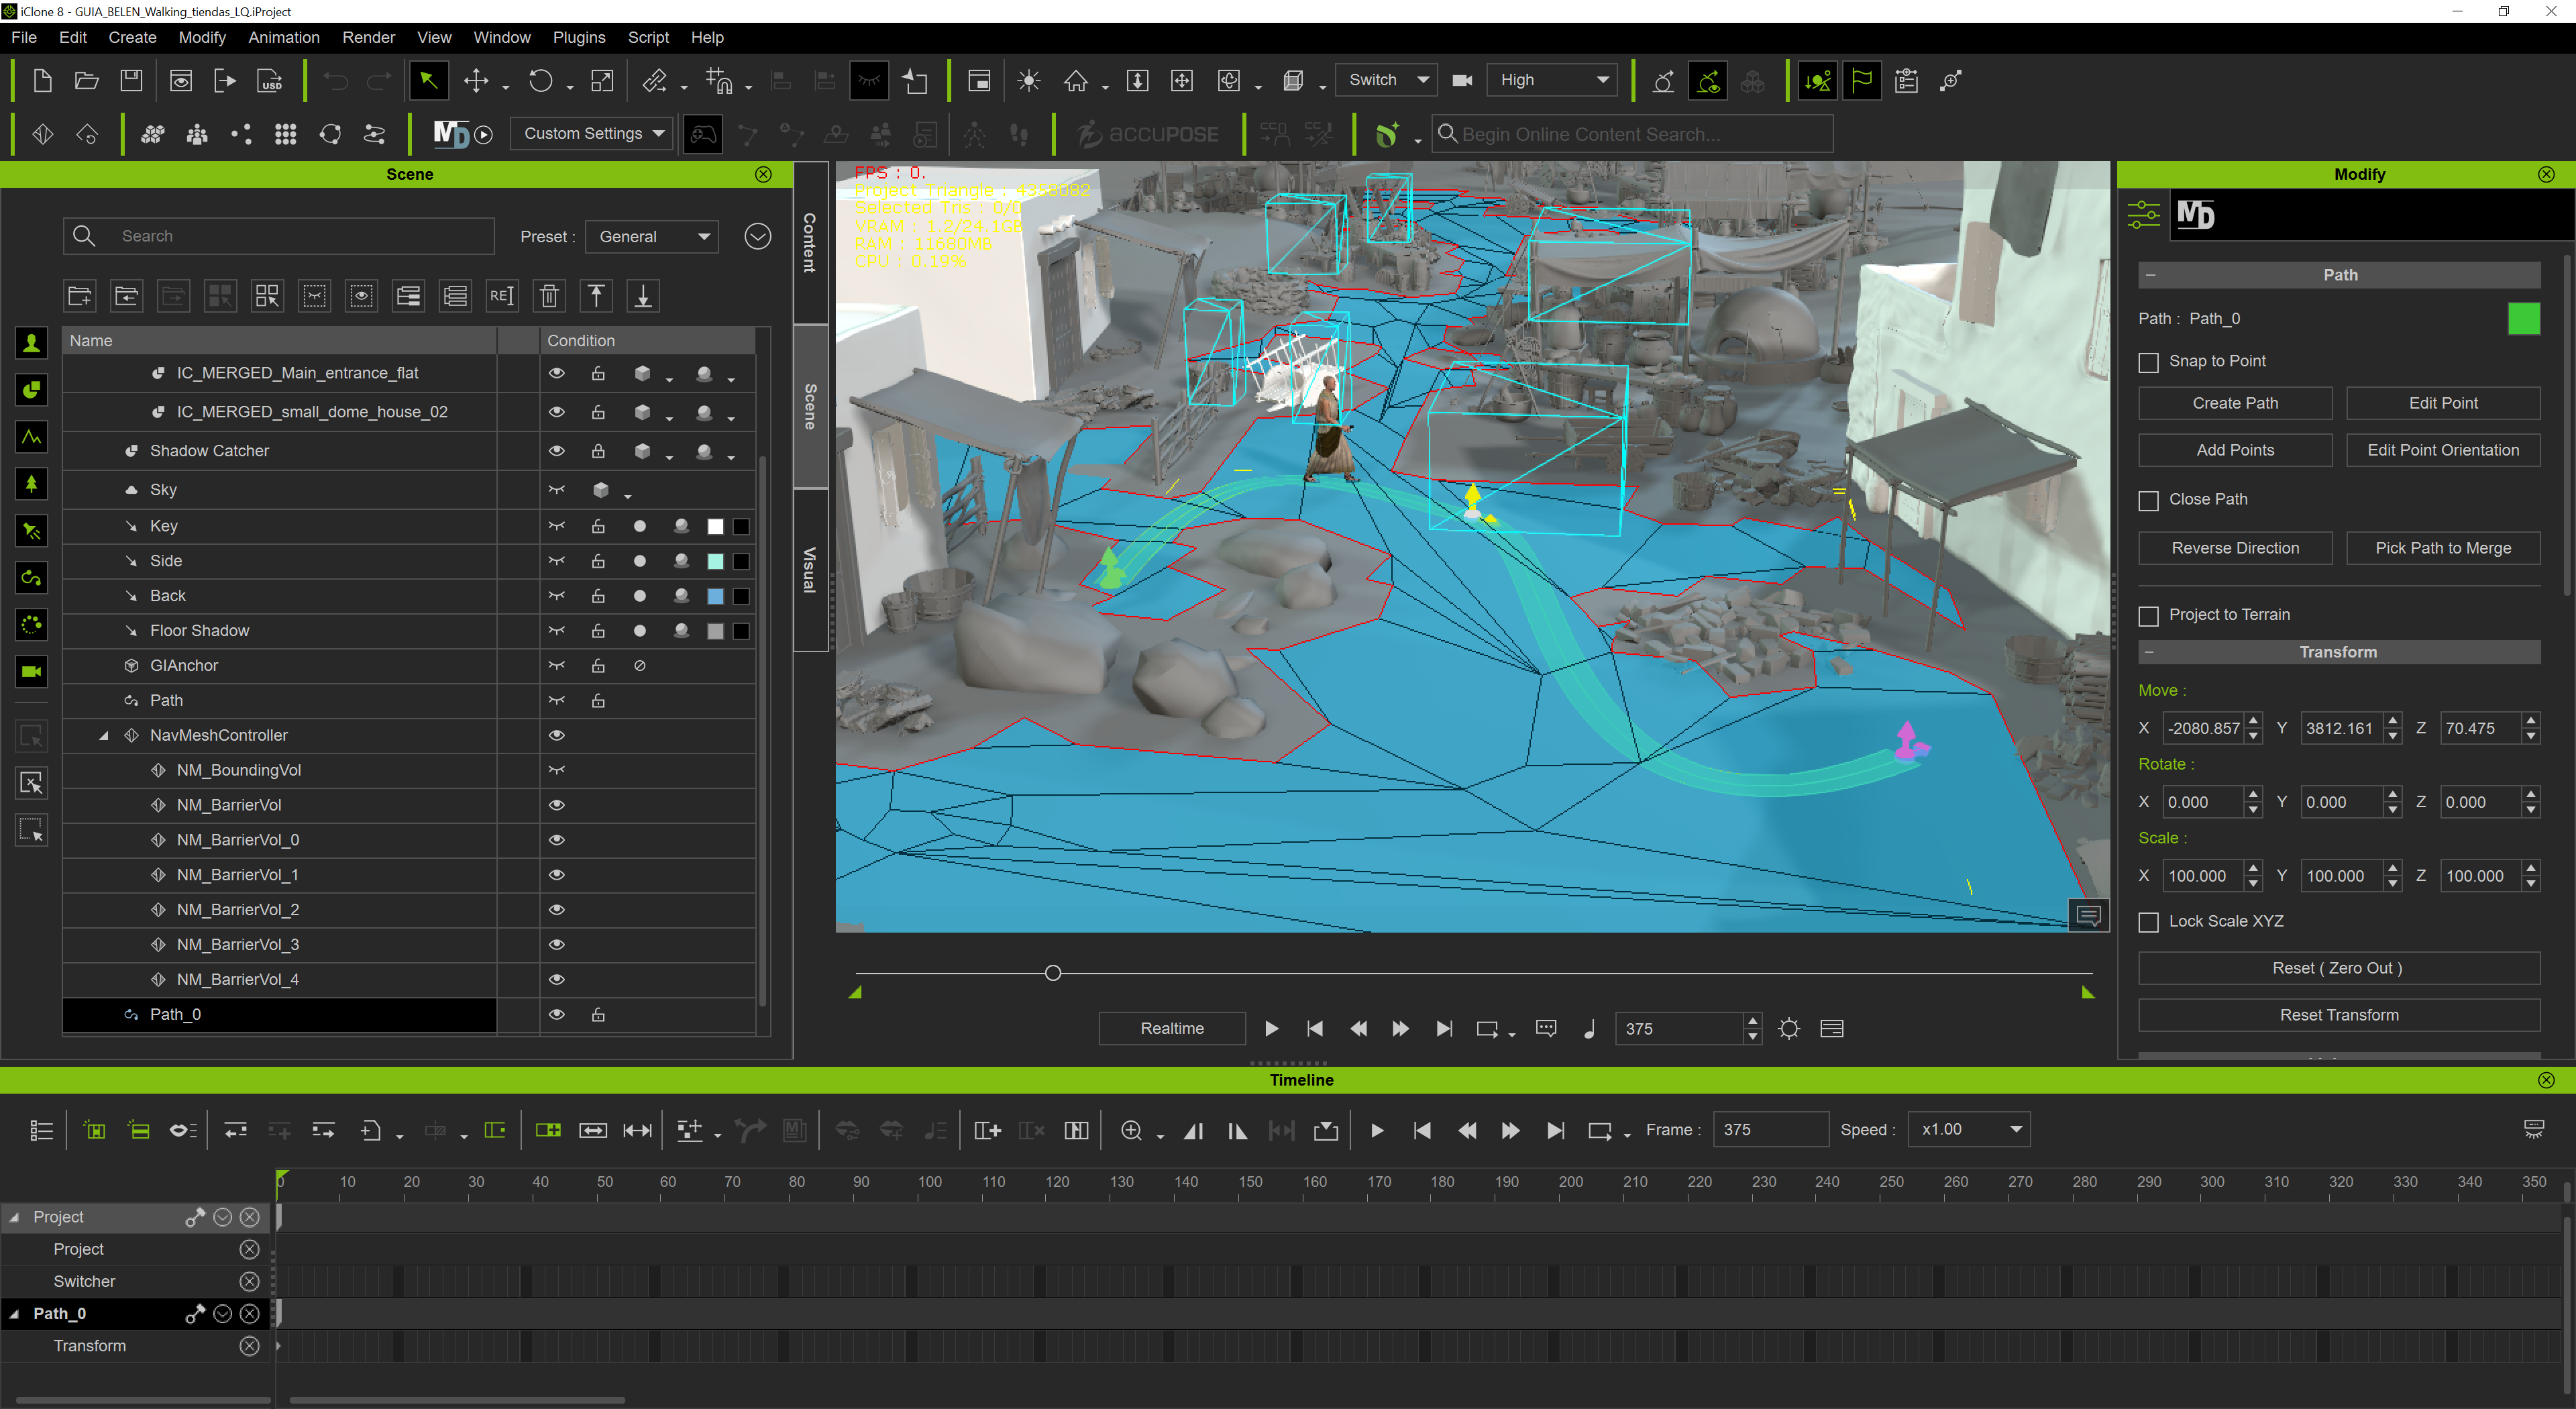Open the General preset dropdown
The image size is (2576, 1409).
coord(653,236)
